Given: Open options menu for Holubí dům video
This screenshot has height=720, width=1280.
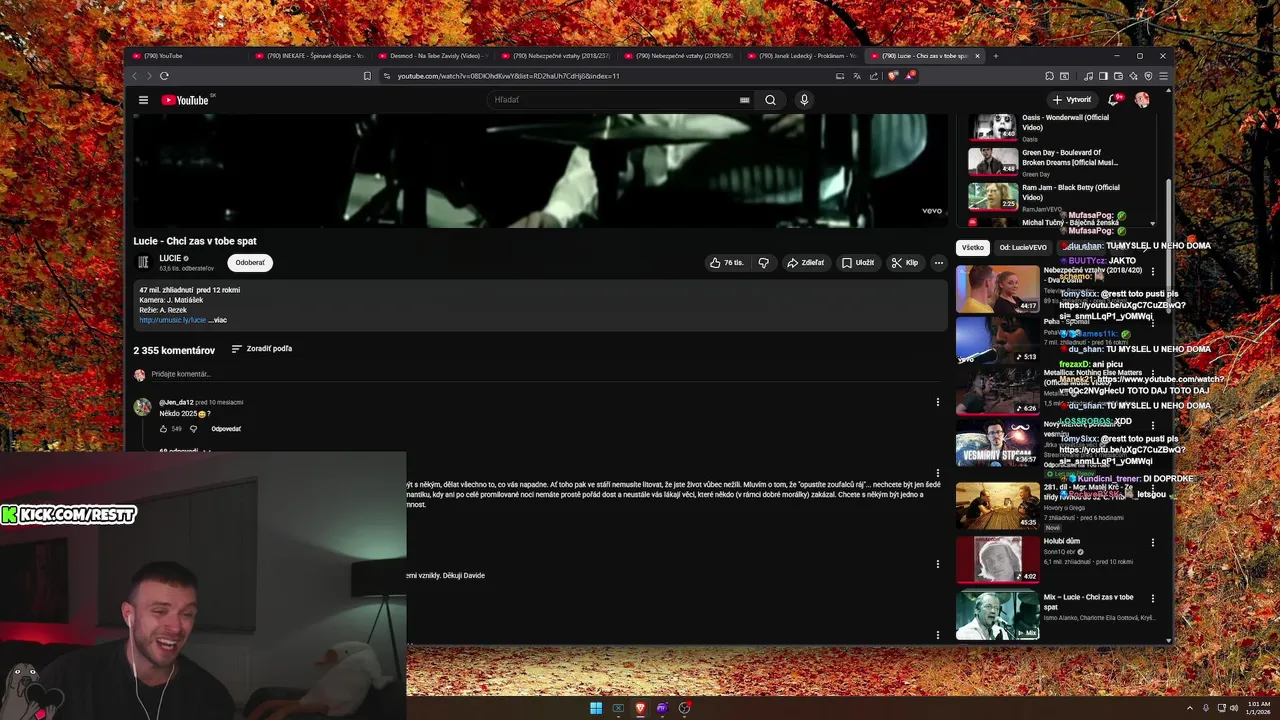Looking at the screenshot, I should click(1152, 542).
